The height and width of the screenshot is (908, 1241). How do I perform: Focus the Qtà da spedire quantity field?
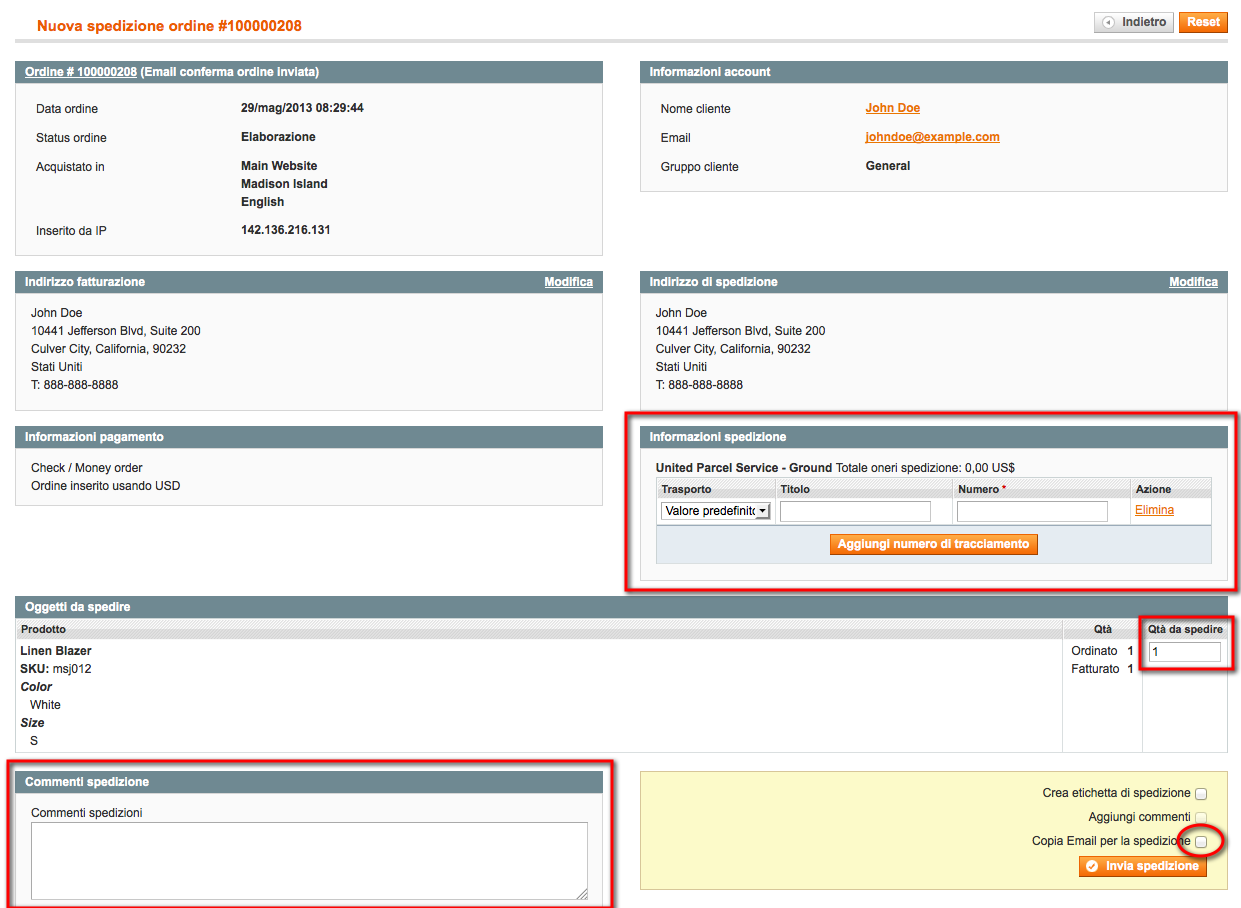click(x=1184, y=651)
